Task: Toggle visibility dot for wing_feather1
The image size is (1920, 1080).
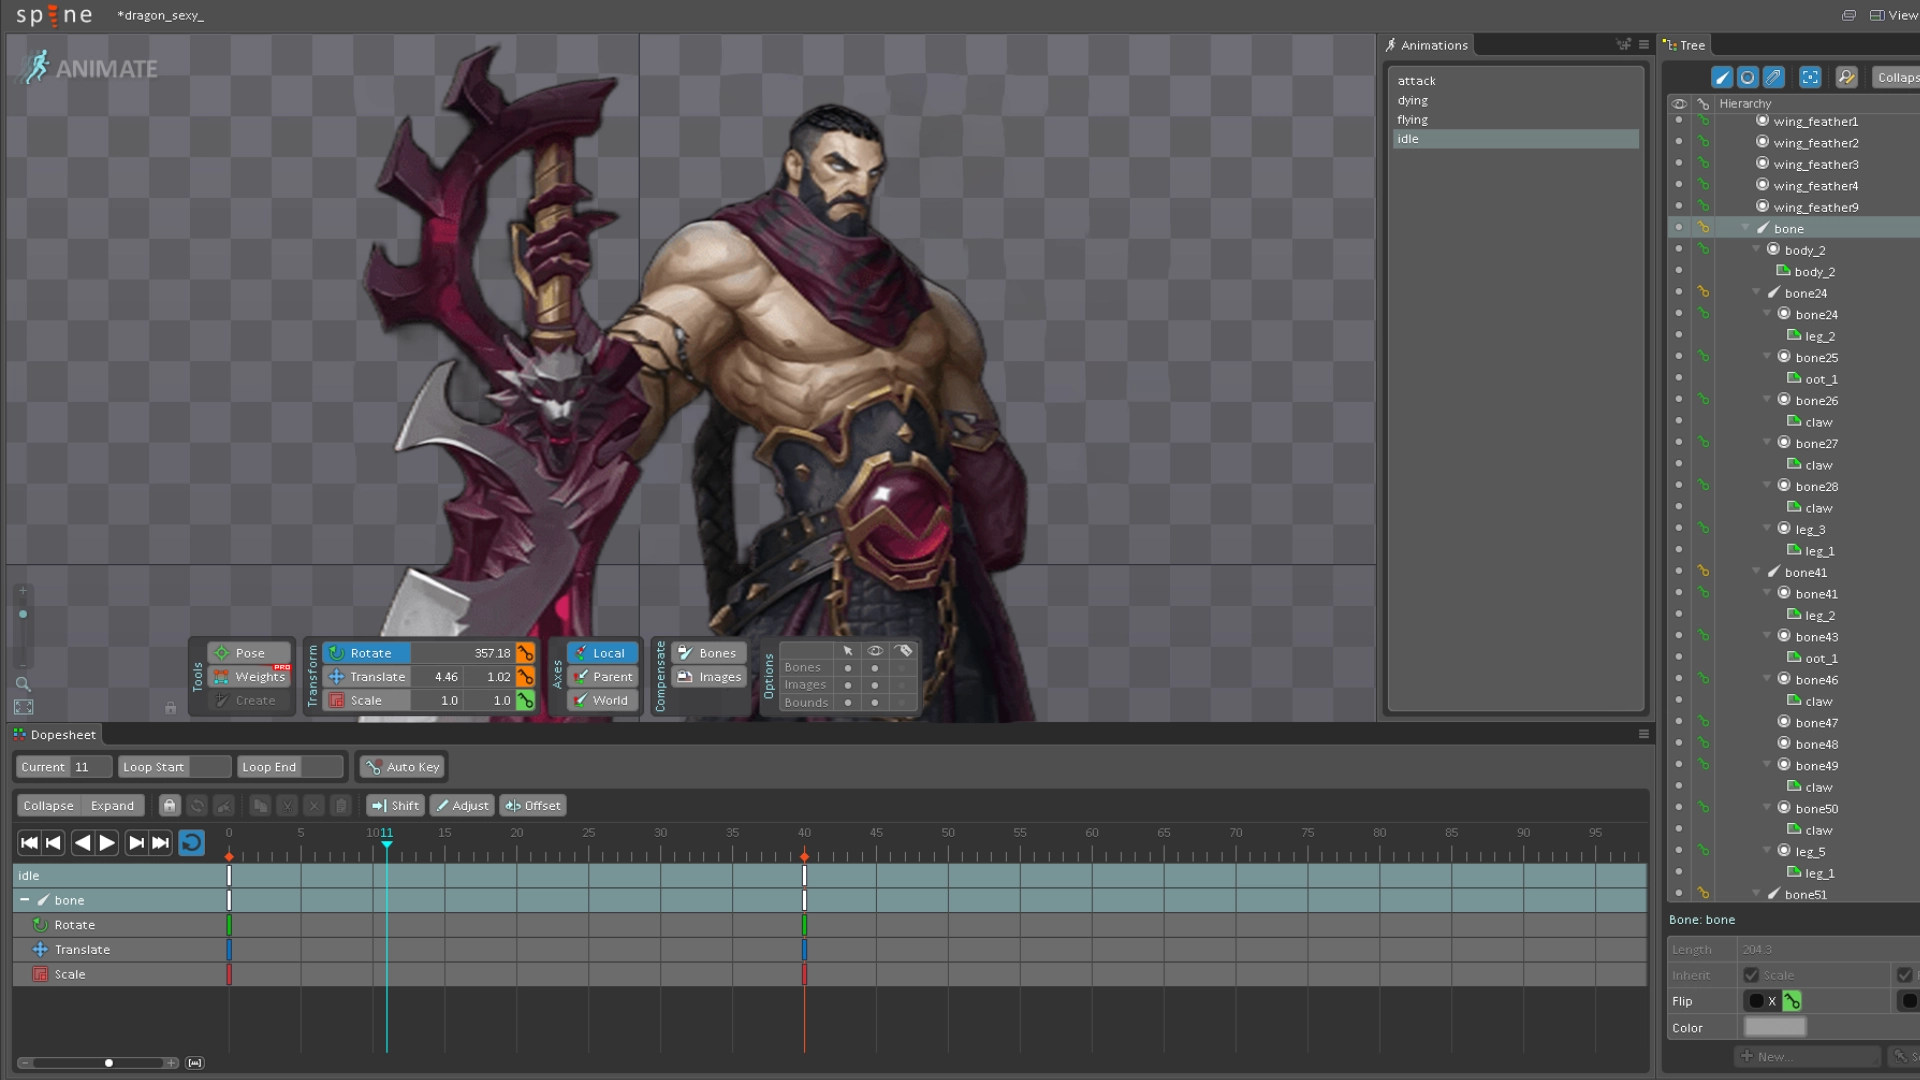Action: point(1679,120)
